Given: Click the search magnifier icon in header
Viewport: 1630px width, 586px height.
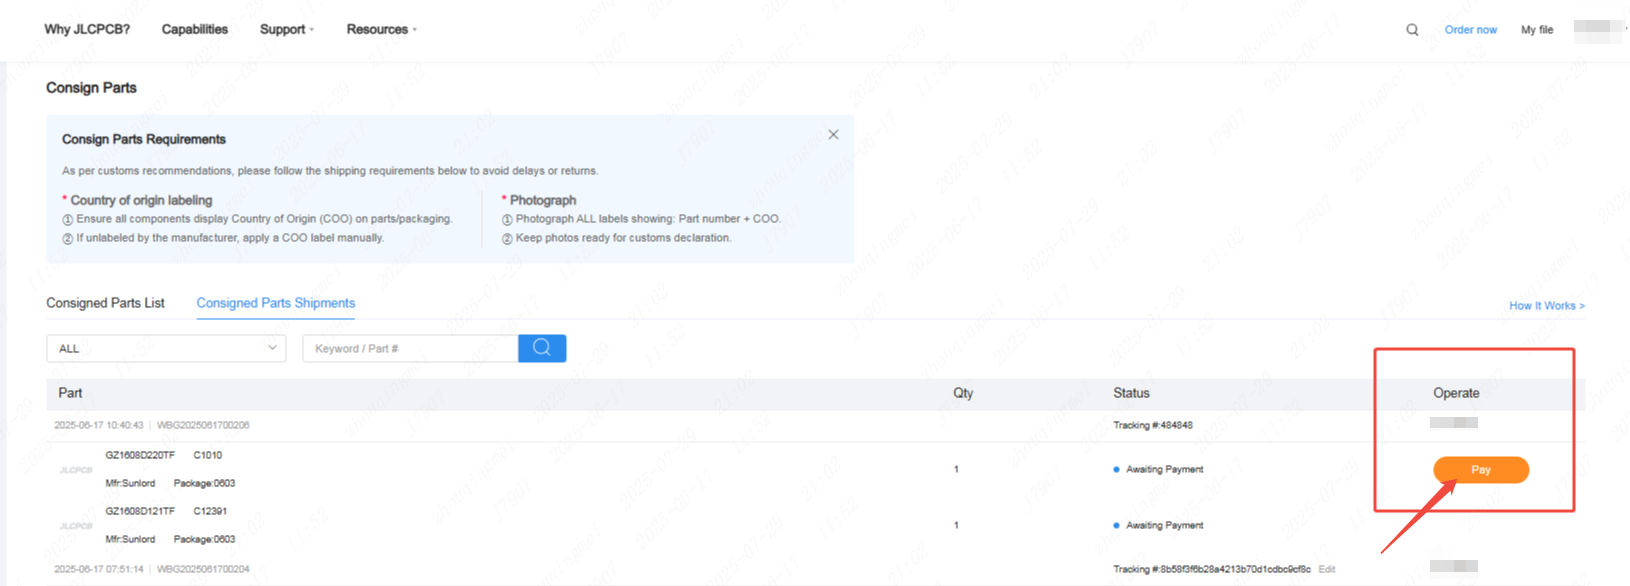Looking at the screenshot, I should (x=1412, y=30).
